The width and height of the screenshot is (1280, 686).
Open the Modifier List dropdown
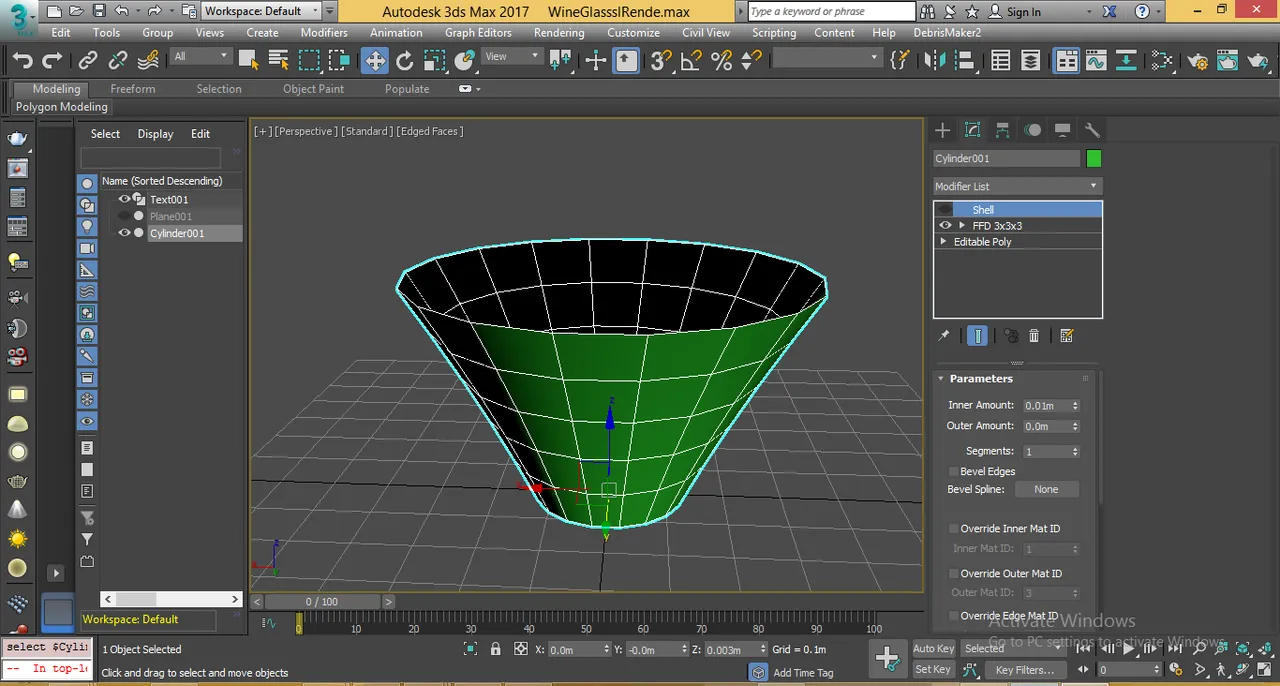[x=1017, y=186]
